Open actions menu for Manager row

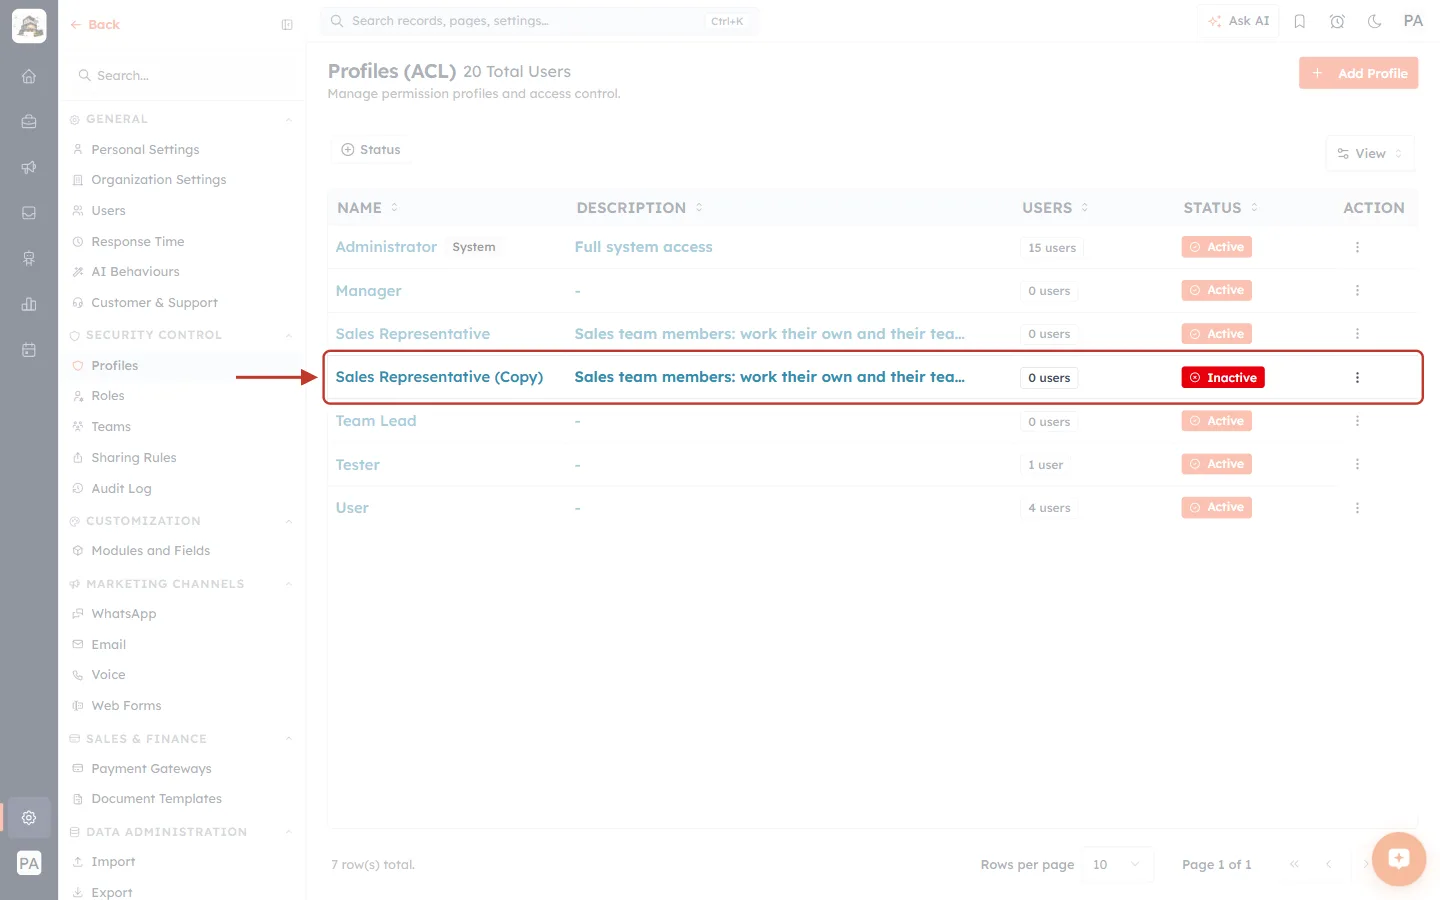coord(1357,290)
